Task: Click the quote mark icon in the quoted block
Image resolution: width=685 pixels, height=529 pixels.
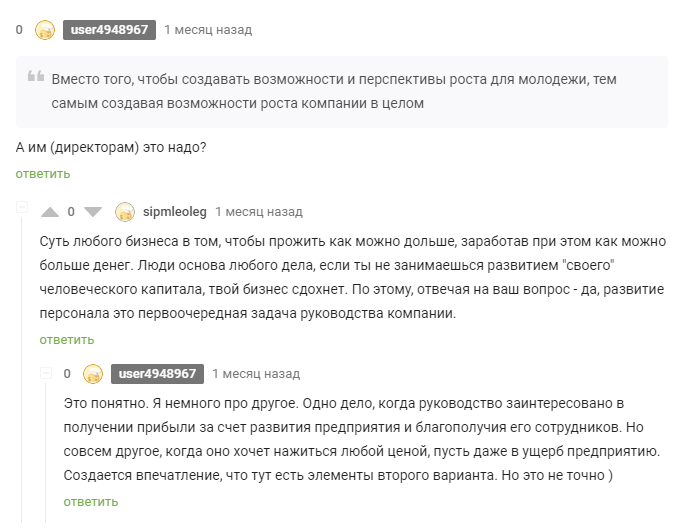Action: pyautogui.click(x=36, y=78)
